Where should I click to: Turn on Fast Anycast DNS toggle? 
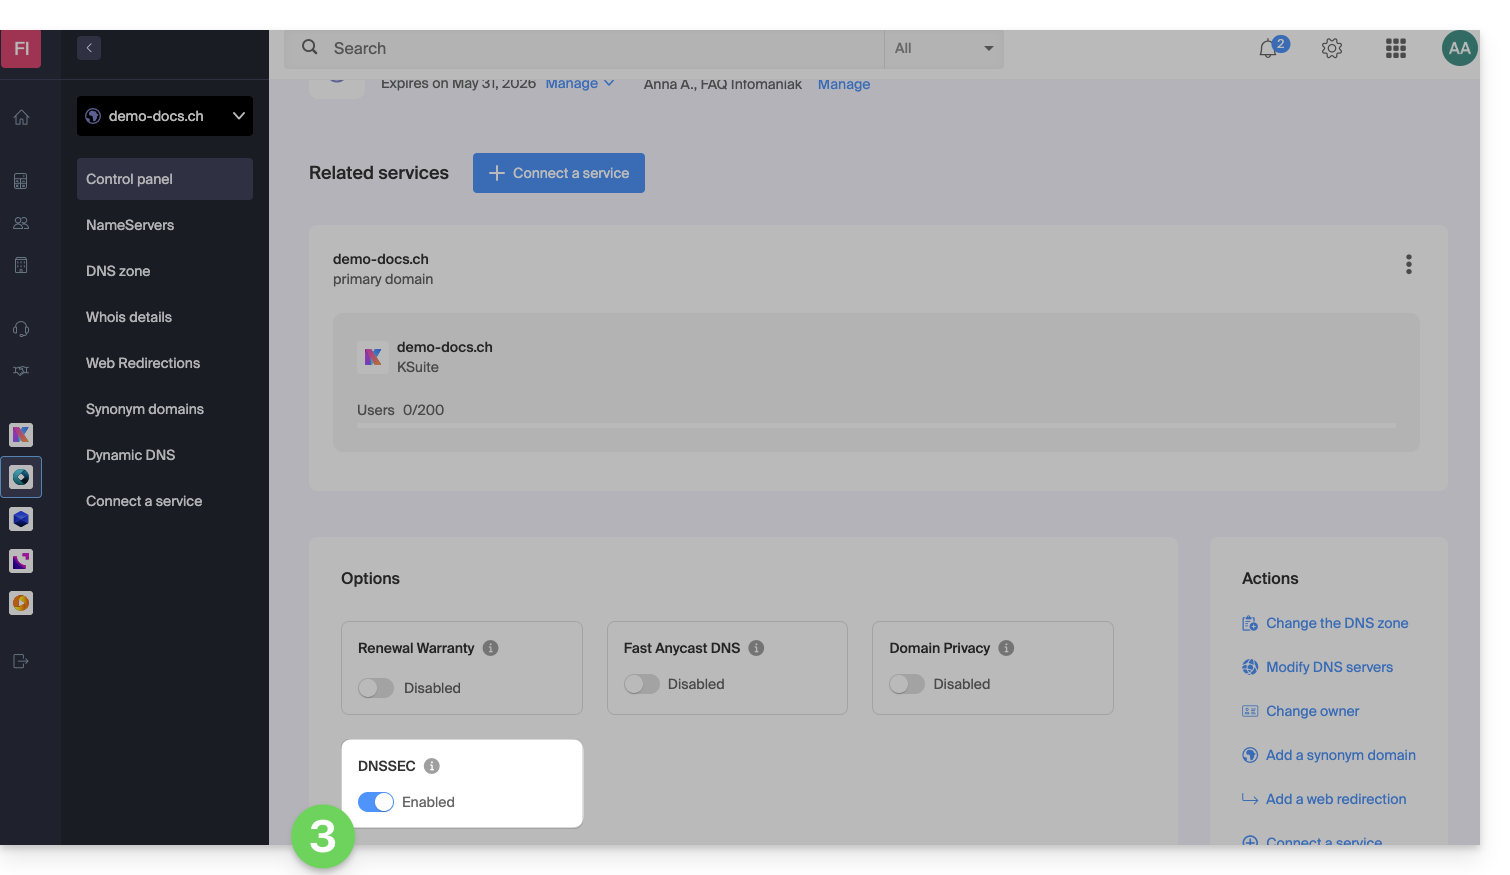pyautogui.click(x=641, y=684)
